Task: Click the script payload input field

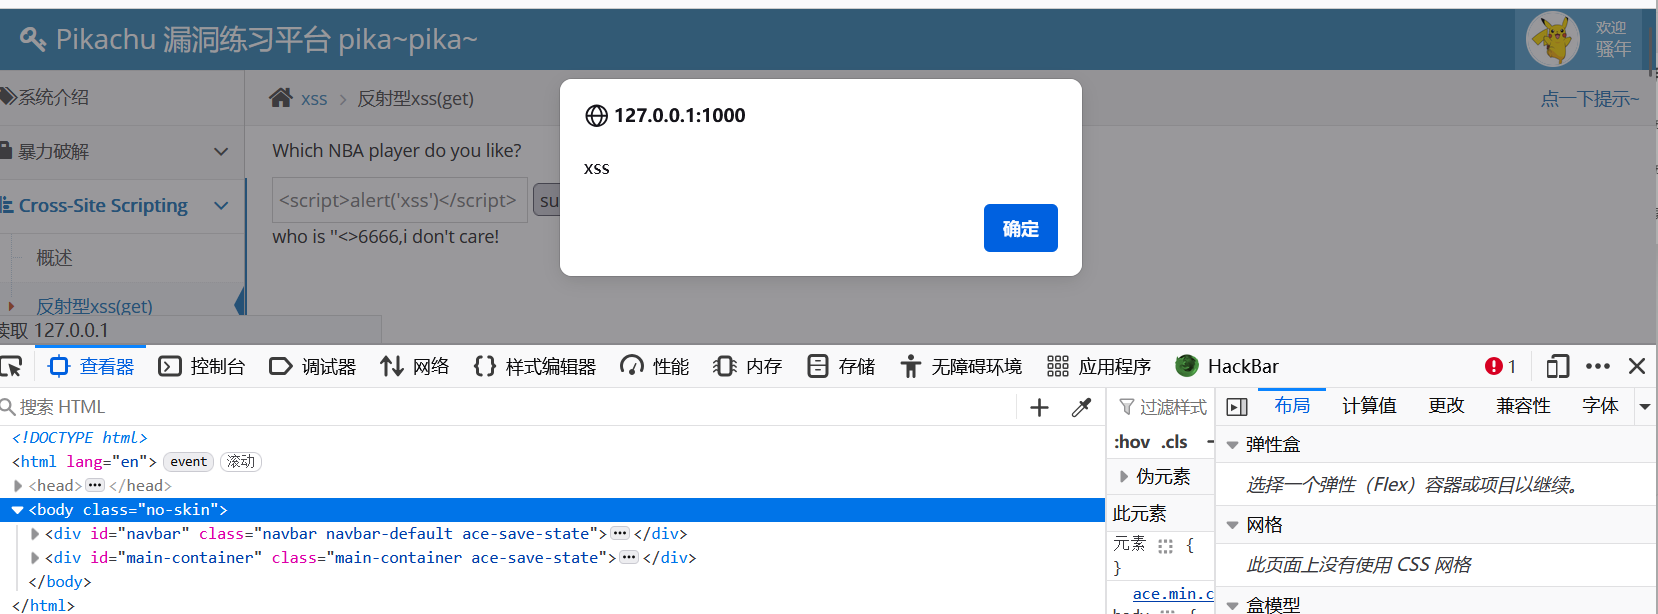Action: pos(399,200)
